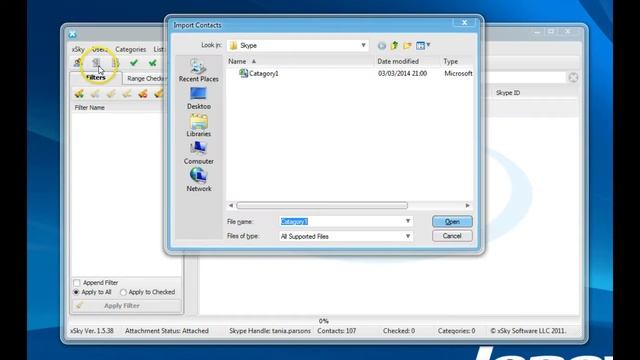Viewport: 640px width, 360px height.
Task: Click the Catagory1 file name text
Action: [x=264, y=73]
